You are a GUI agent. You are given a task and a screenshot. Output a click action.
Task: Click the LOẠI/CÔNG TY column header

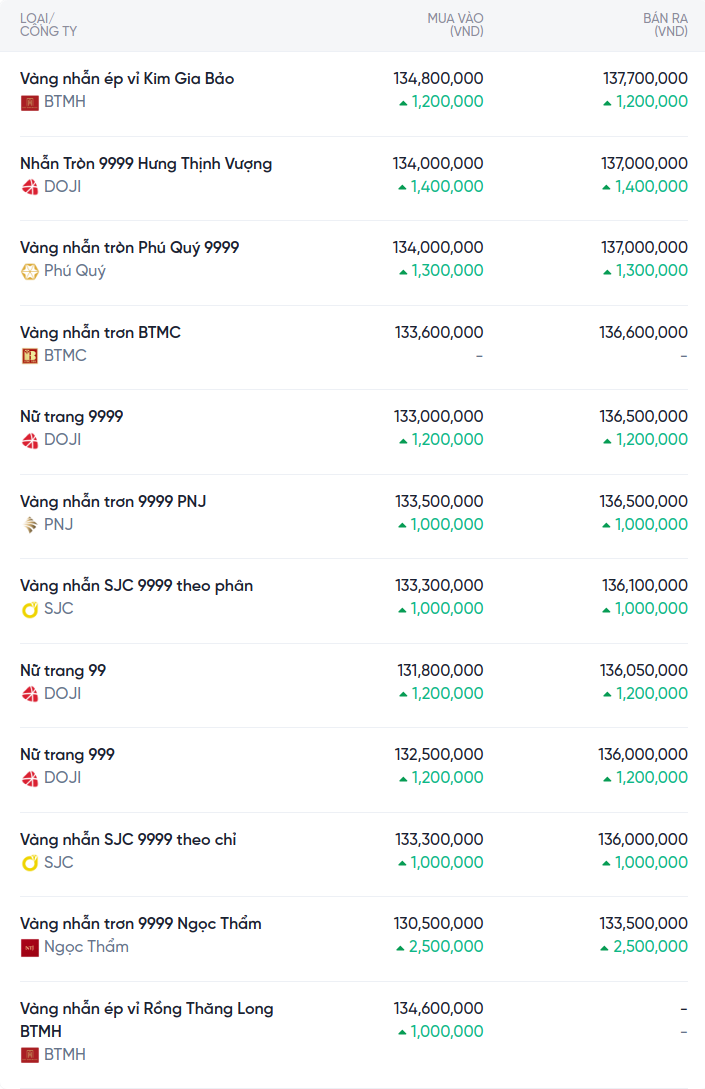(48, 25)
